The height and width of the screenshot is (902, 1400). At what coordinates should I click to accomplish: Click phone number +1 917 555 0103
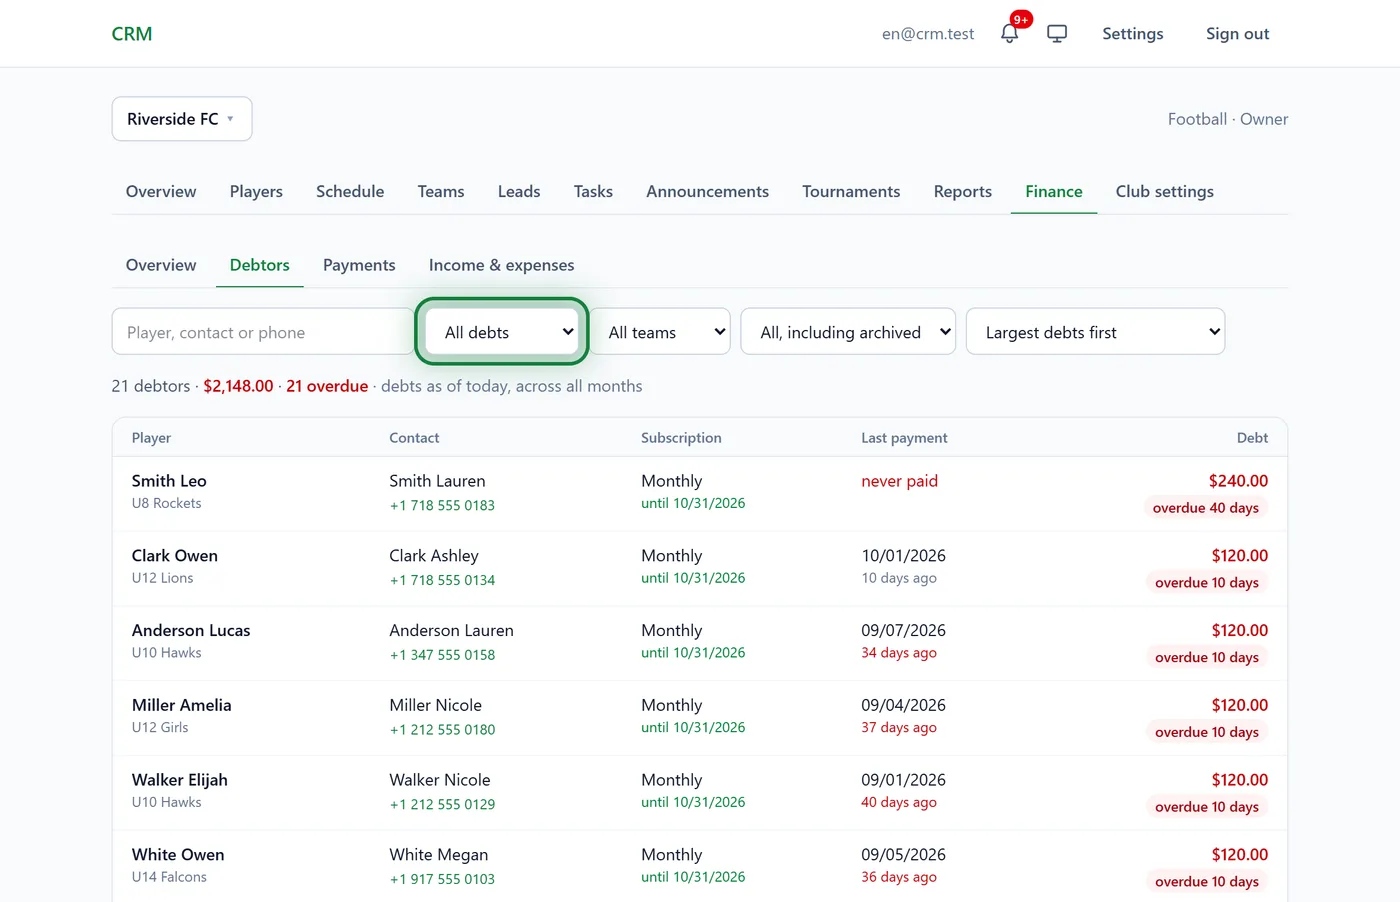click(x=442, y=879)
